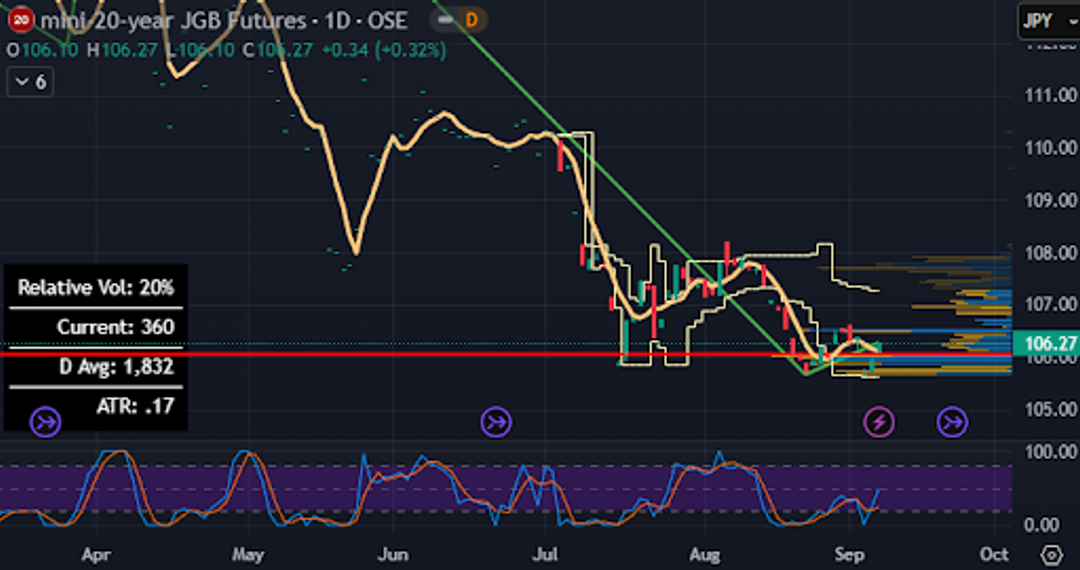Click the 107.00 price axis label

point(1051,304)
